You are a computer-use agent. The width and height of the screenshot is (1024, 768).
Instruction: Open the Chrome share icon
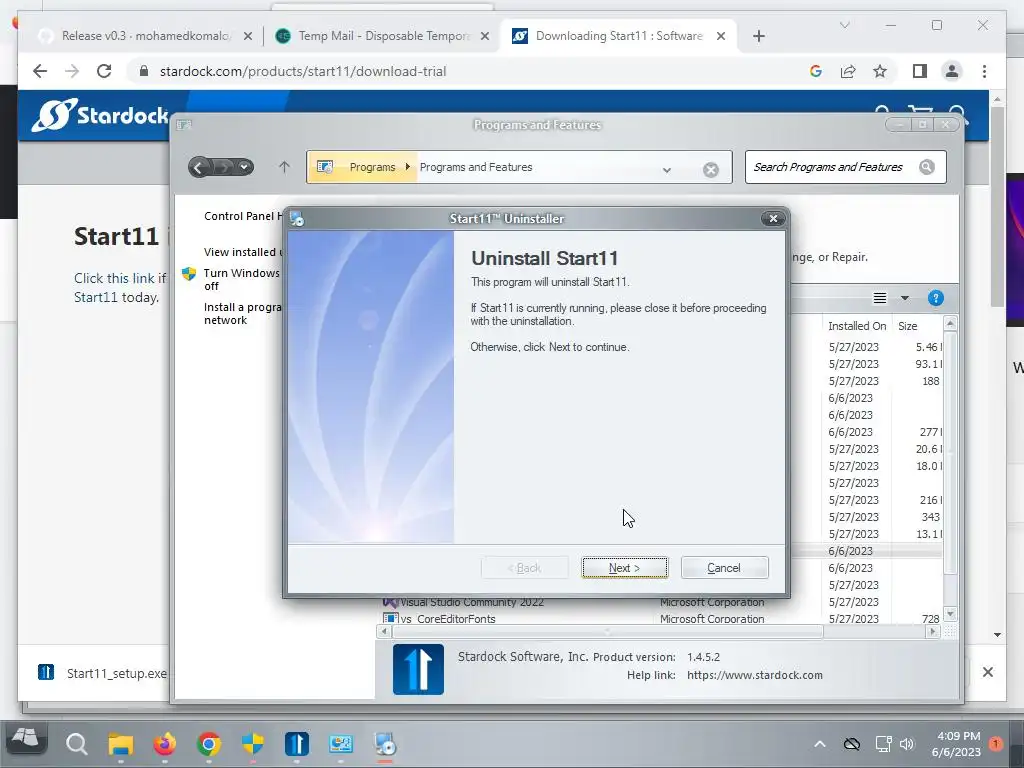[848, 71]
